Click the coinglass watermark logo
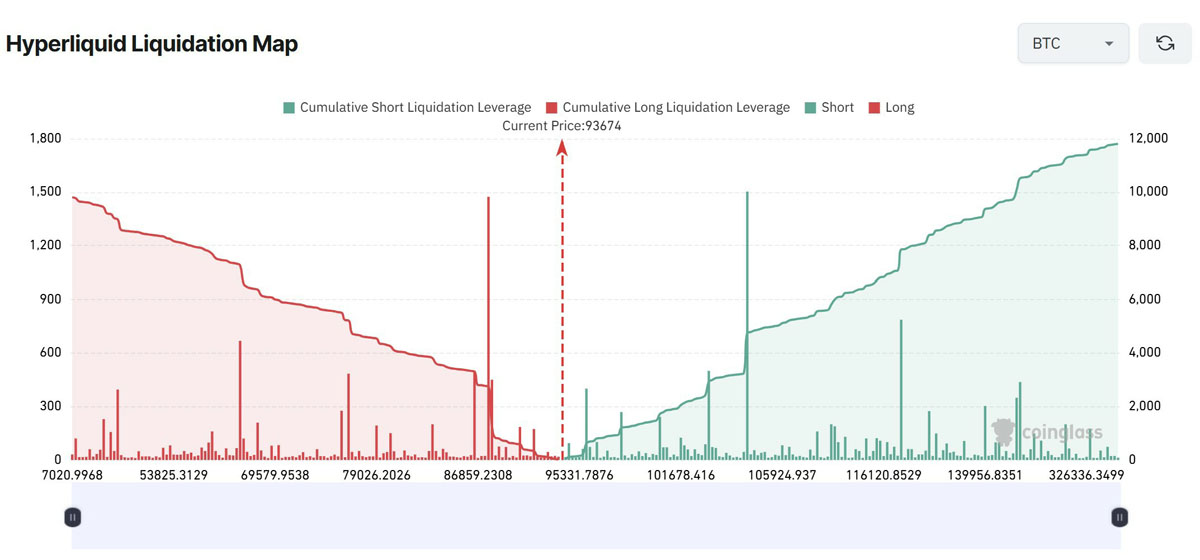The image size is (1200, 560). tap(1047, 432)
